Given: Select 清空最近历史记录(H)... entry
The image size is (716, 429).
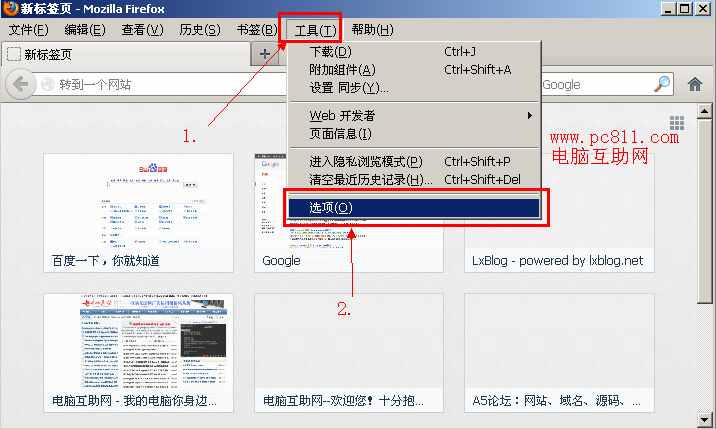Looking at the screenshot, I should (414, 180).
